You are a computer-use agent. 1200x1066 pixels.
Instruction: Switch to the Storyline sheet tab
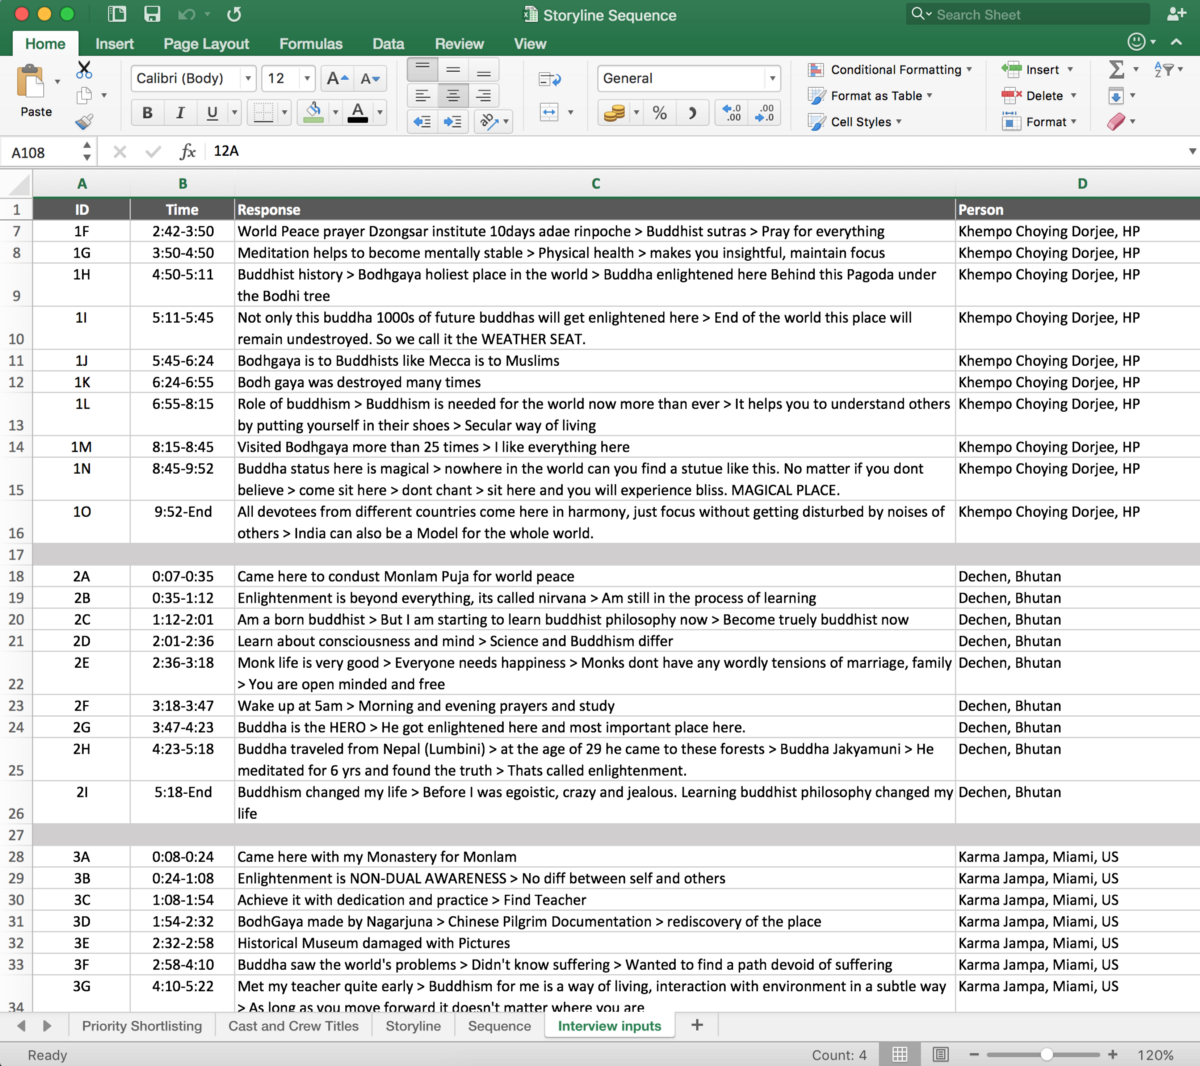point(413,1026)
